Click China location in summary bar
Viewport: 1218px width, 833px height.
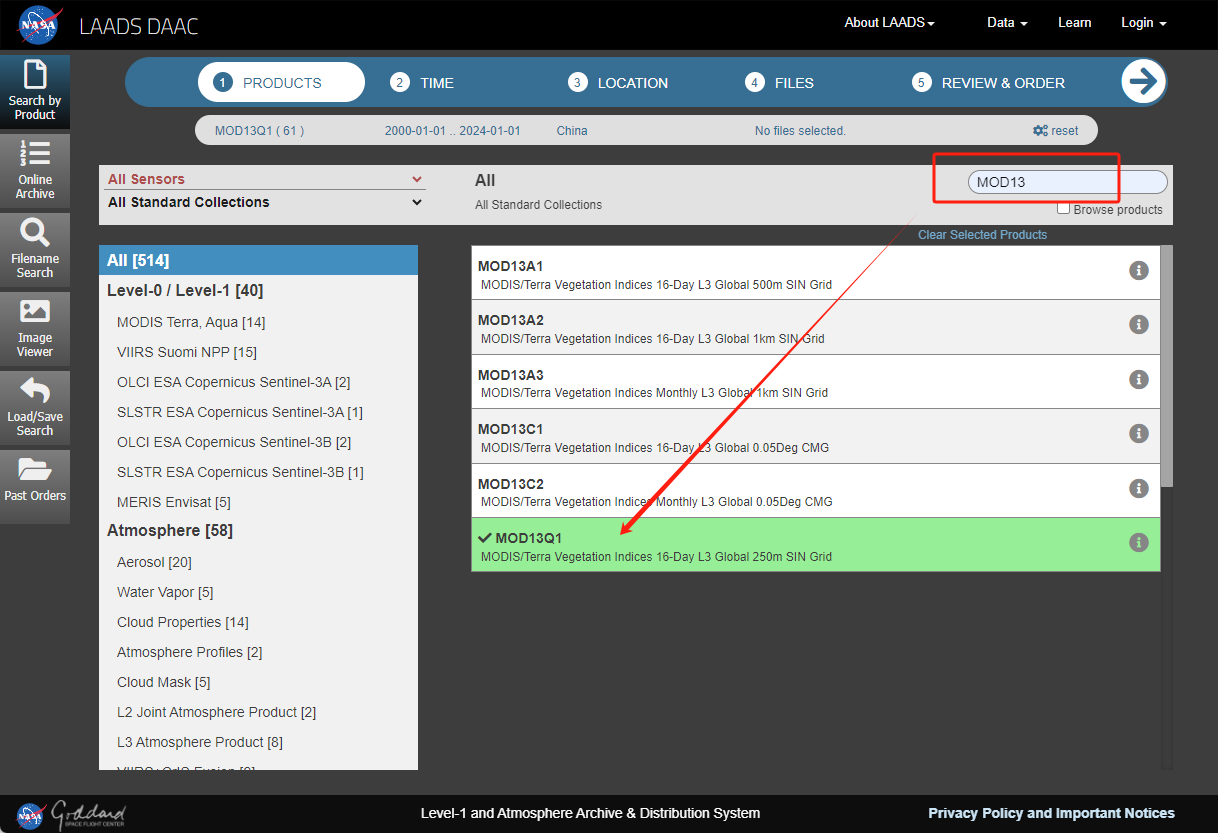pyautogui.click(x=572, y=131)
